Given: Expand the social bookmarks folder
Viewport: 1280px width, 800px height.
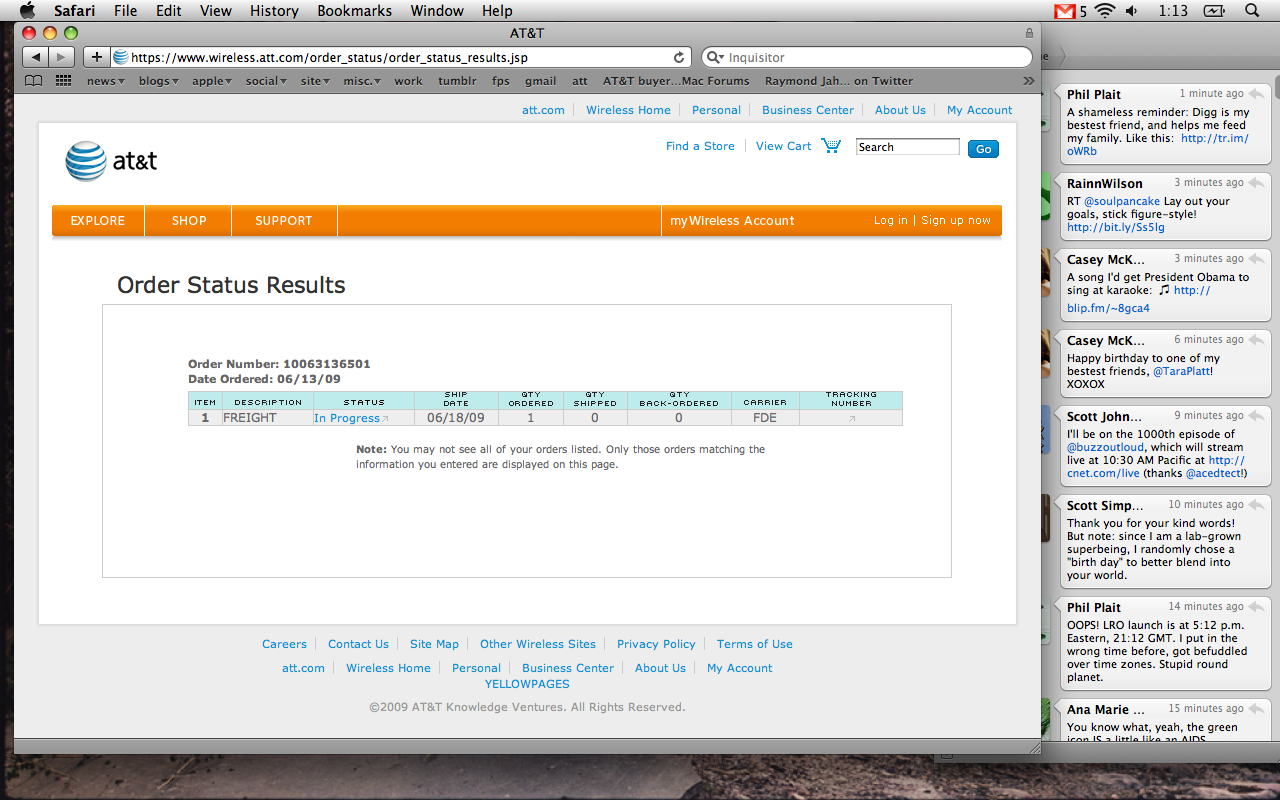Looking at the screenshot, I should pyautogui.click(x=266, y=81).
